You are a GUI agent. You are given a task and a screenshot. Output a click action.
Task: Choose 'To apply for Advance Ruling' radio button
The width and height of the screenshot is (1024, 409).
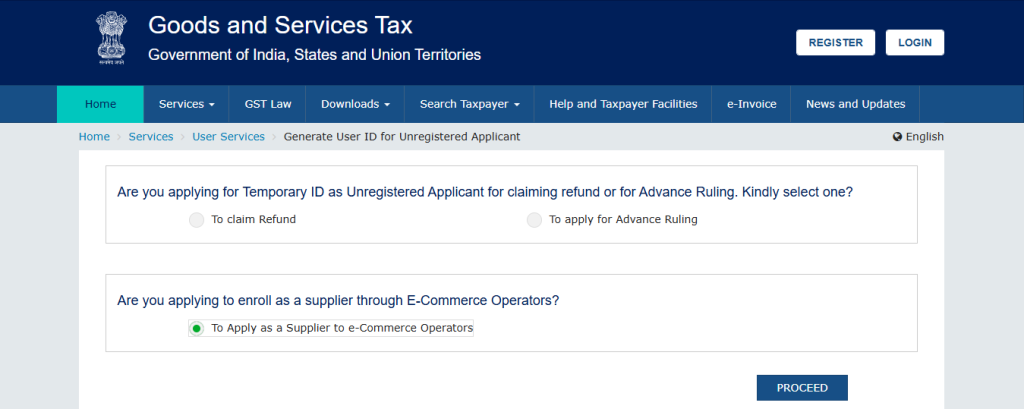click(534, 220)
